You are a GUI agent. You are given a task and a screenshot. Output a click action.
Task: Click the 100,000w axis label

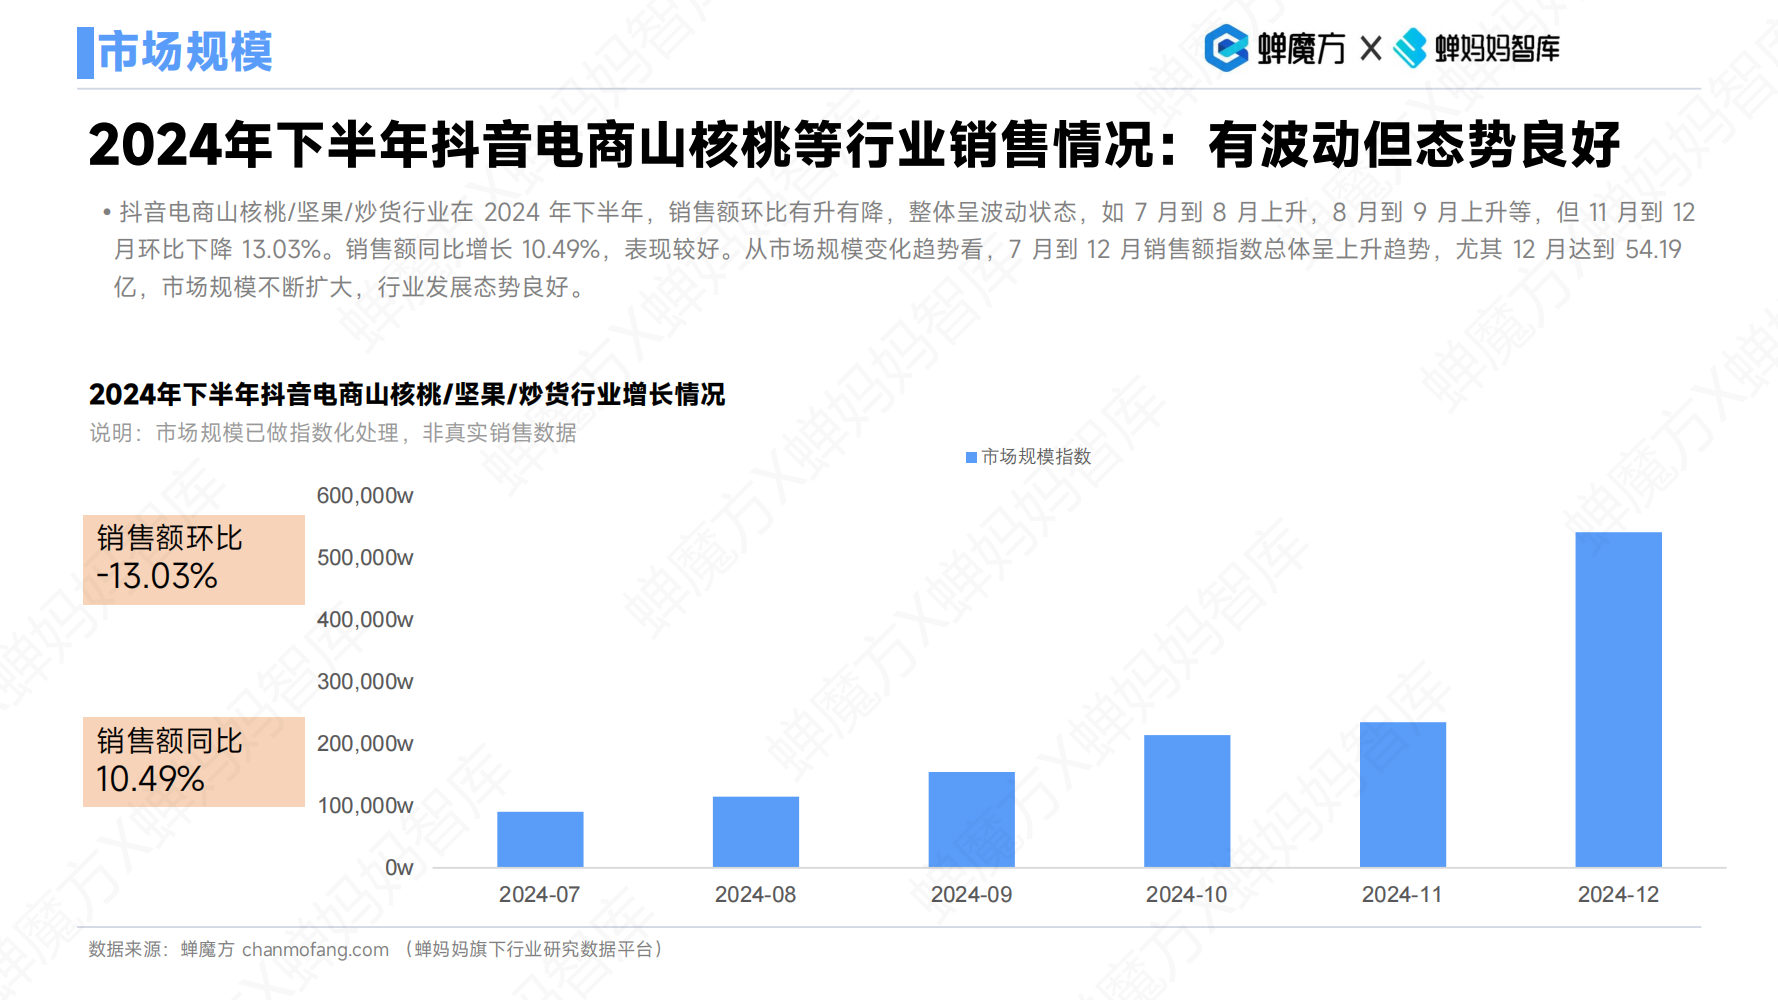coord(365,806)
